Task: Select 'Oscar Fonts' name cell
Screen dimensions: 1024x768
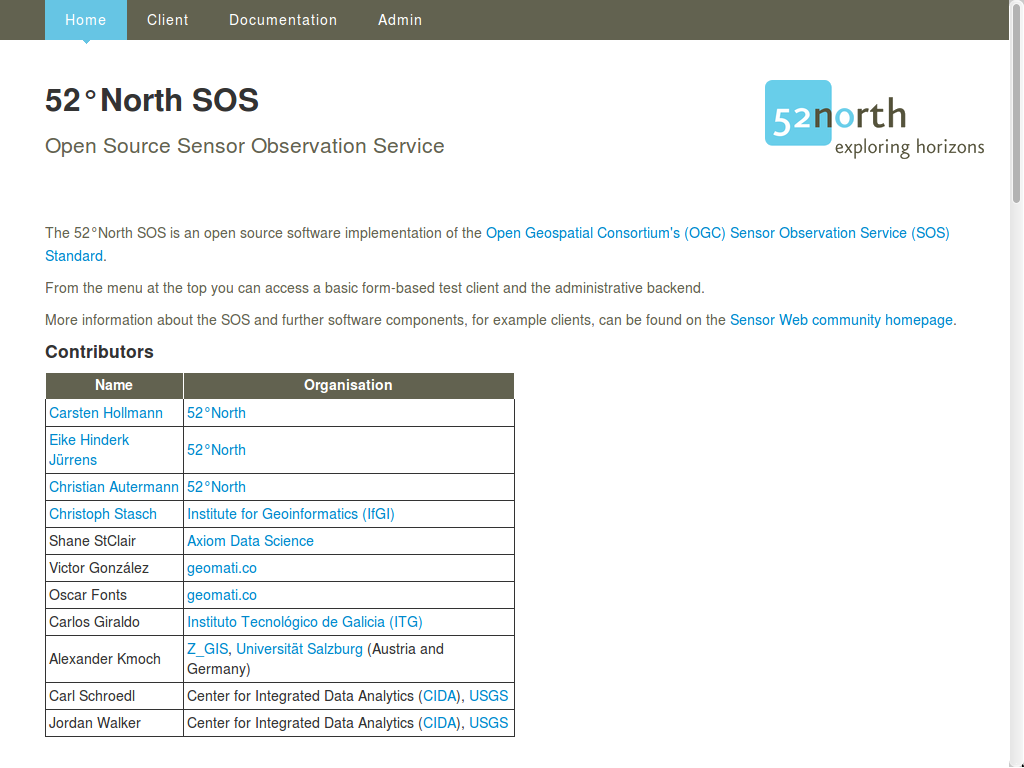Action: click(114, 595)
